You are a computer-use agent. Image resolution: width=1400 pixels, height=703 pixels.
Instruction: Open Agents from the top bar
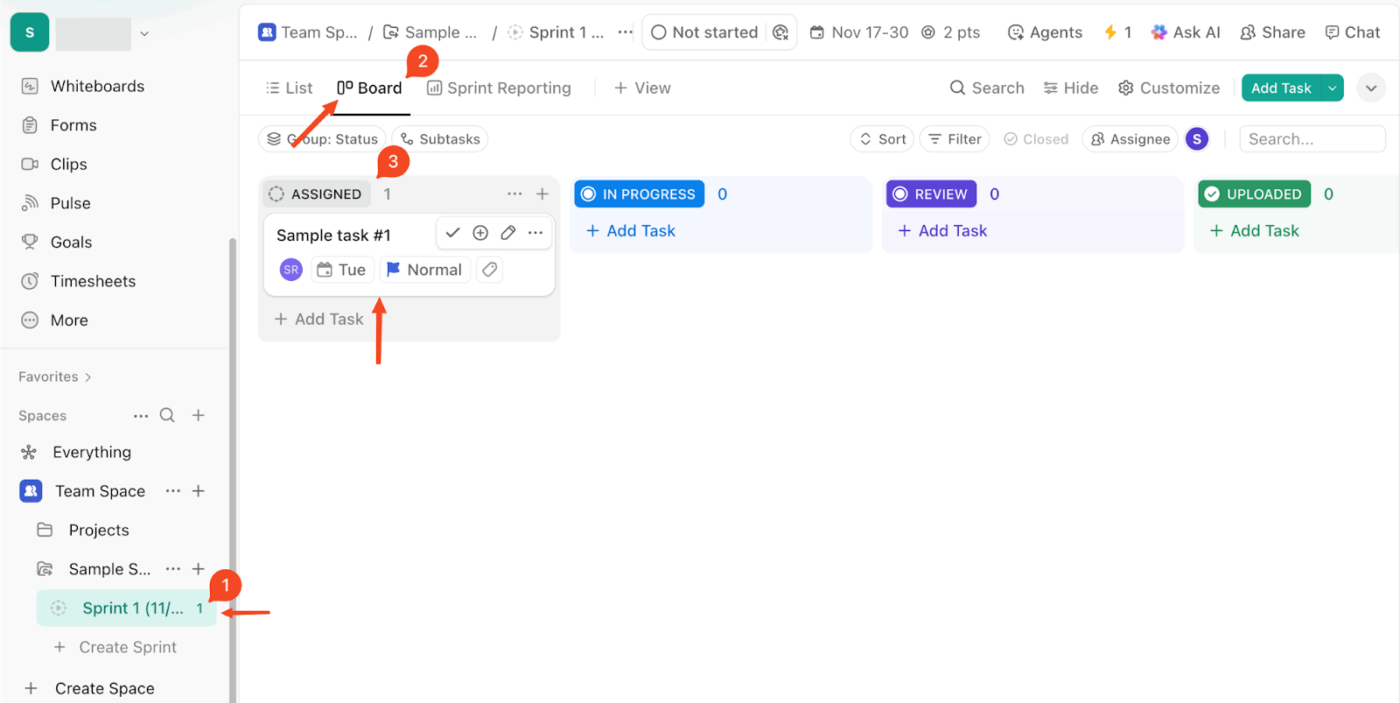1044,32
